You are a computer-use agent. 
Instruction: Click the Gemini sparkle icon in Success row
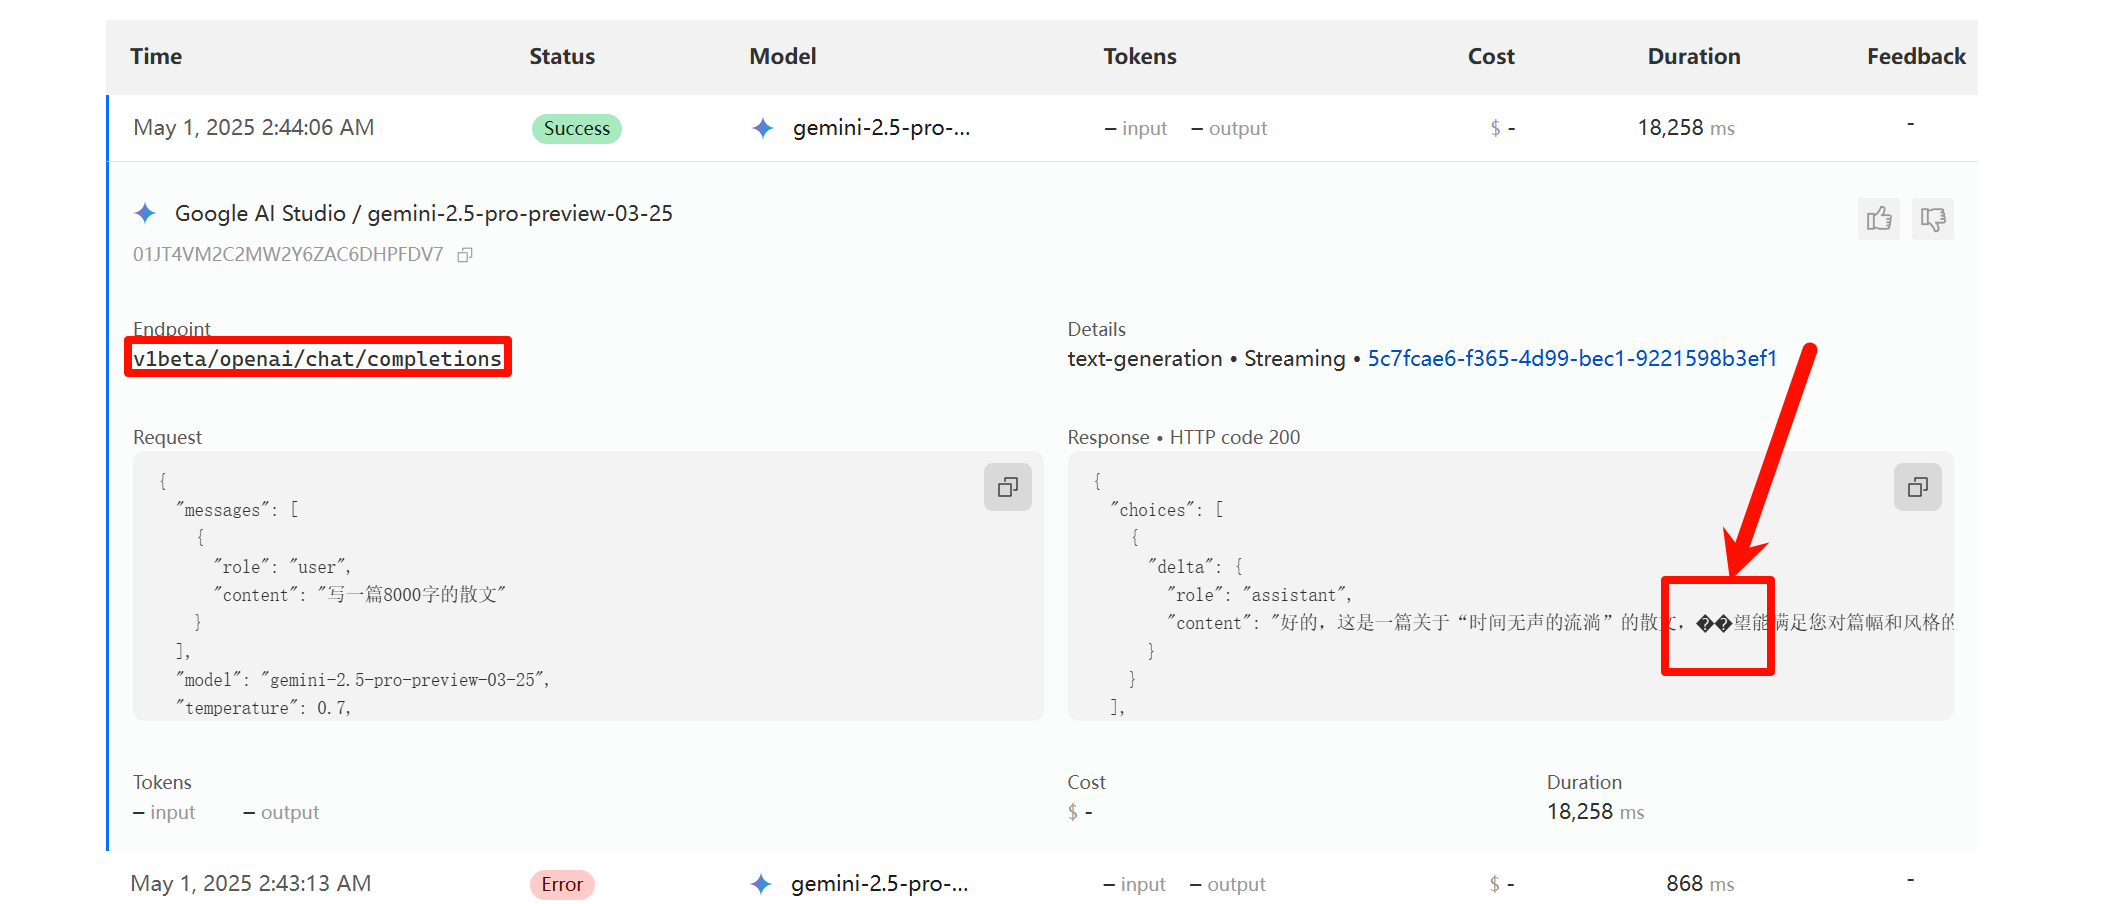[763, 128]
